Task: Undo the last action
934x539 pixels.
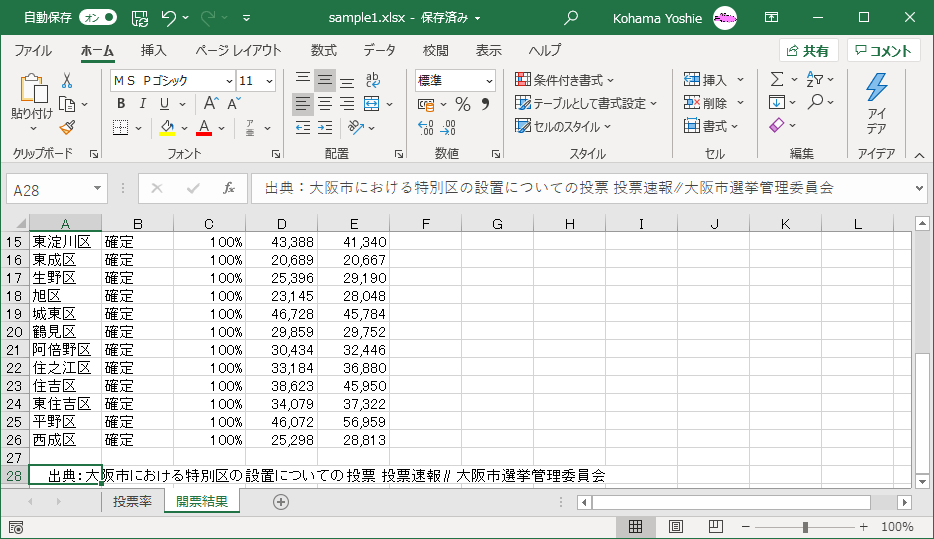Action: click(169, 18)
